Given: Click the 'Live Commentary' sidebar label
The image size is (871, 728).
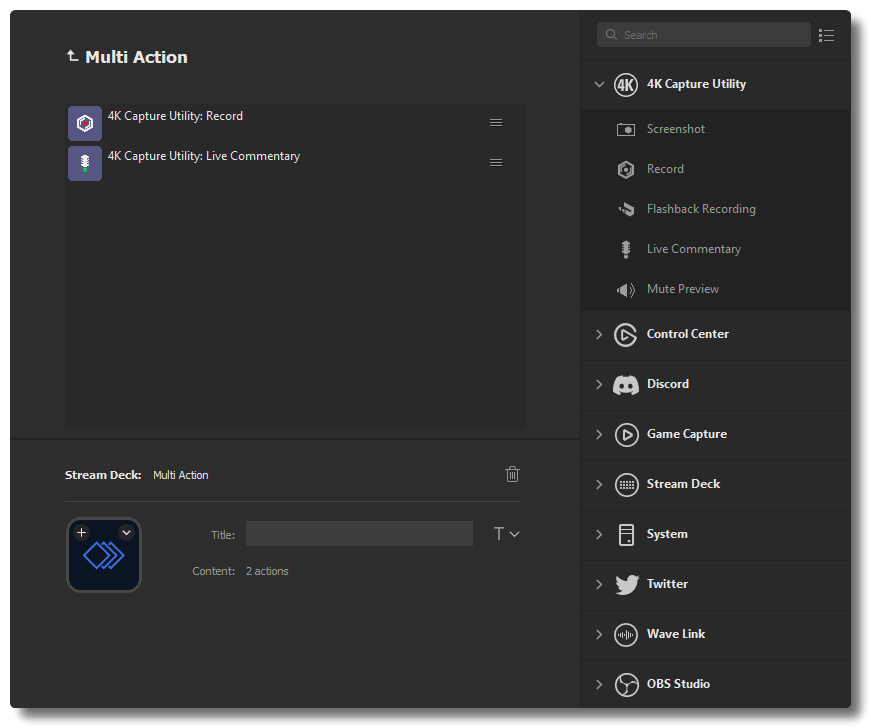Looking at the screenshot, I should [694, 249].
